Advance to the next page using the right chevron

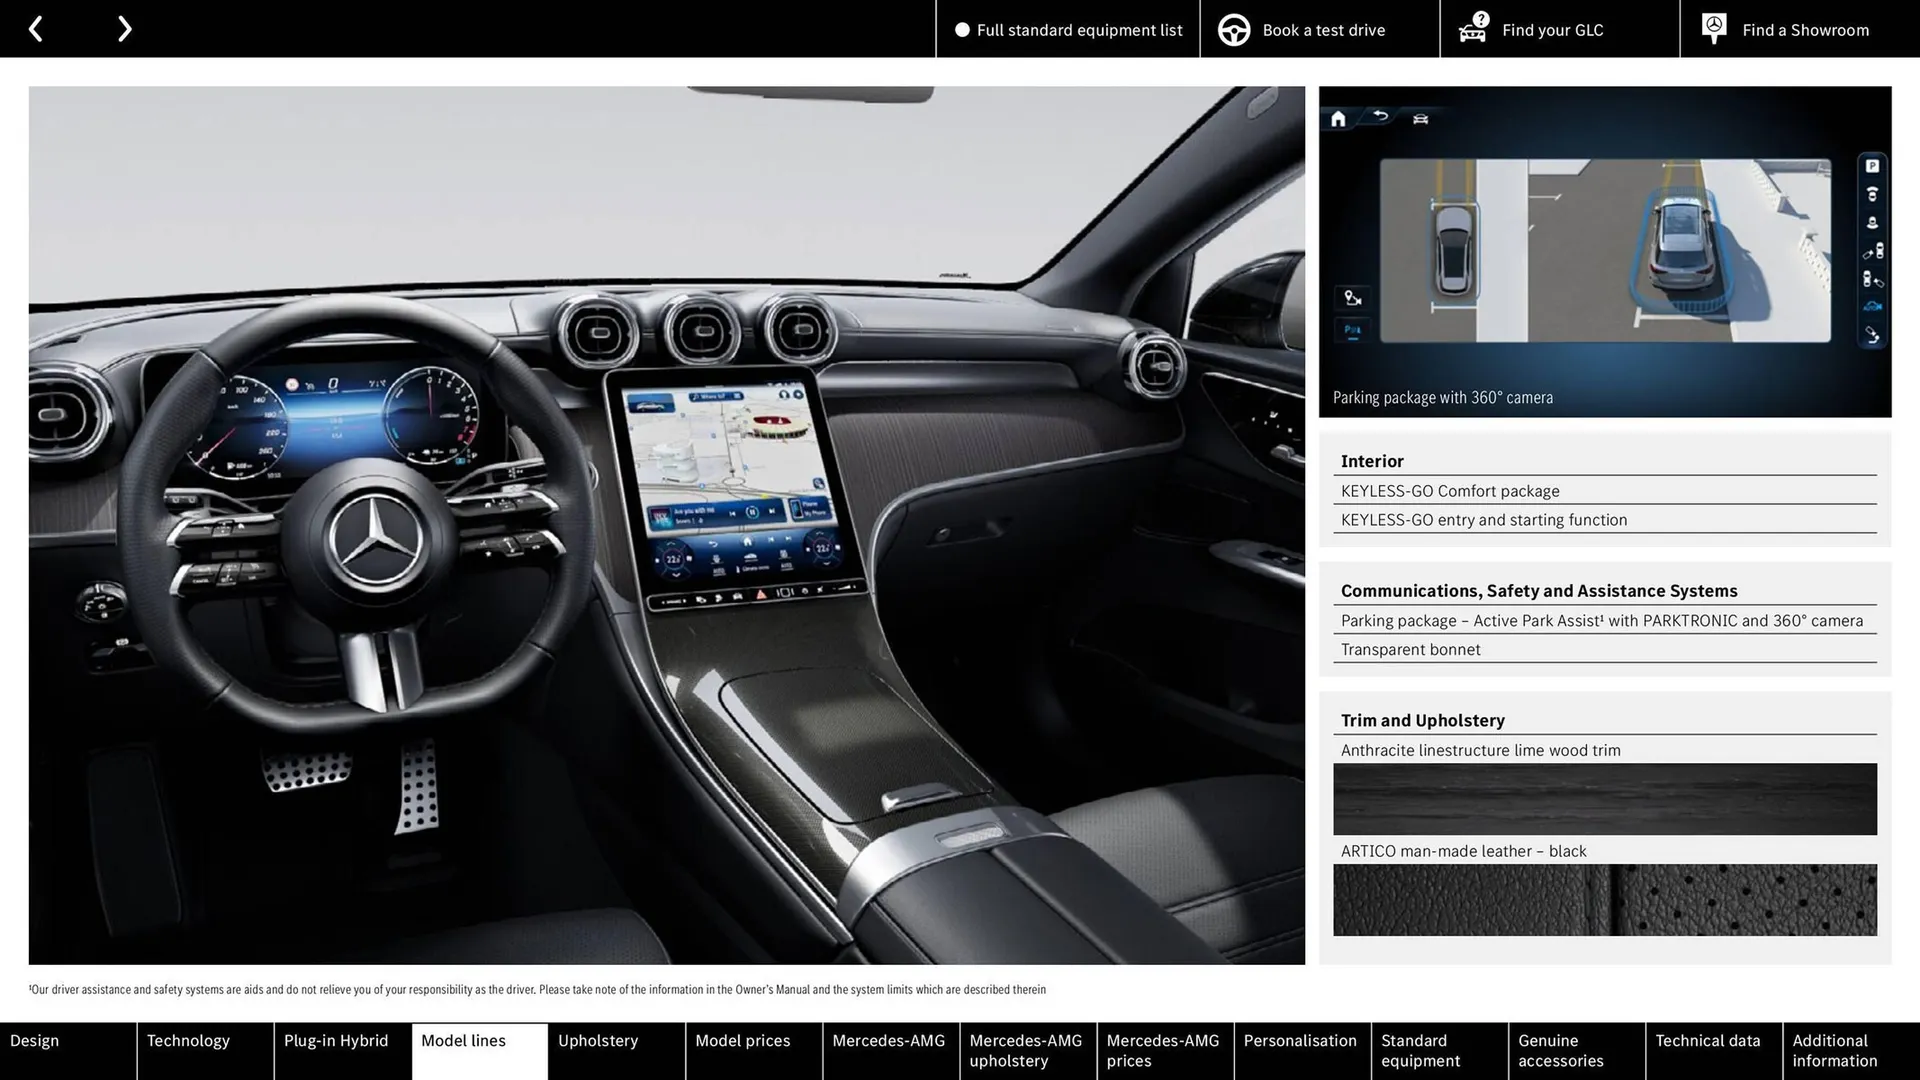[x=124, y=28]
